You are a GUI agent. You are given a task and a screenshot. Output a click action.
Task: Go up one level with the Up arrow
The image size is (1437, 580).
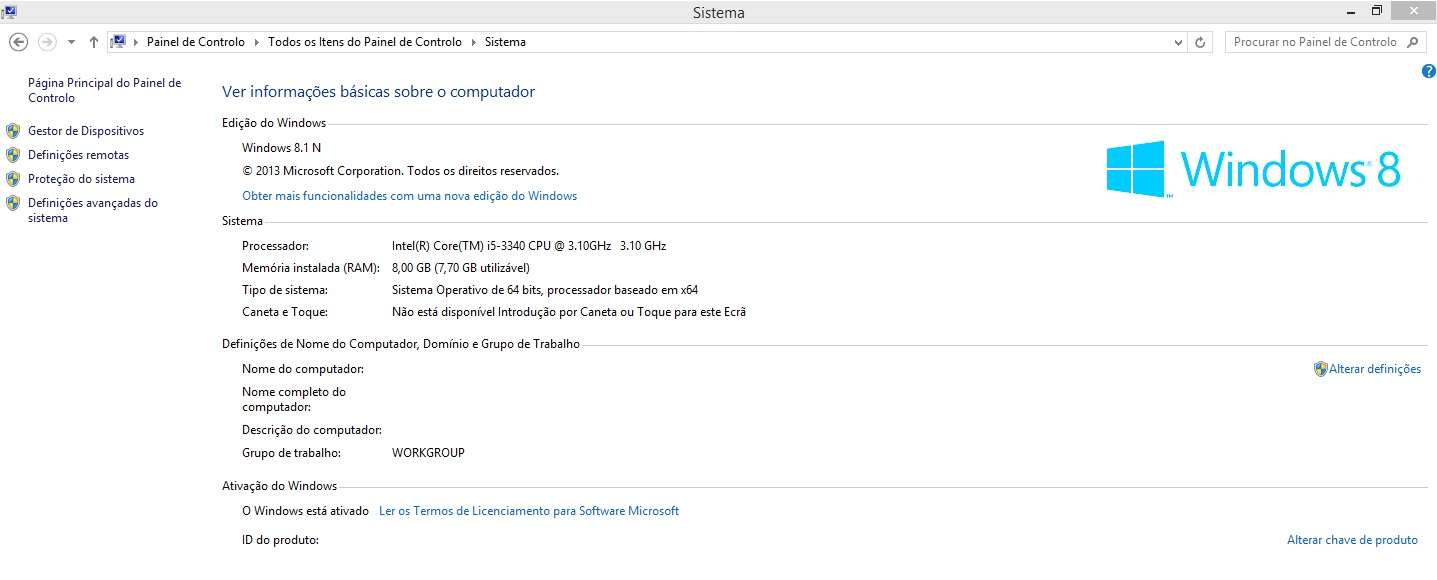[94, 42]
